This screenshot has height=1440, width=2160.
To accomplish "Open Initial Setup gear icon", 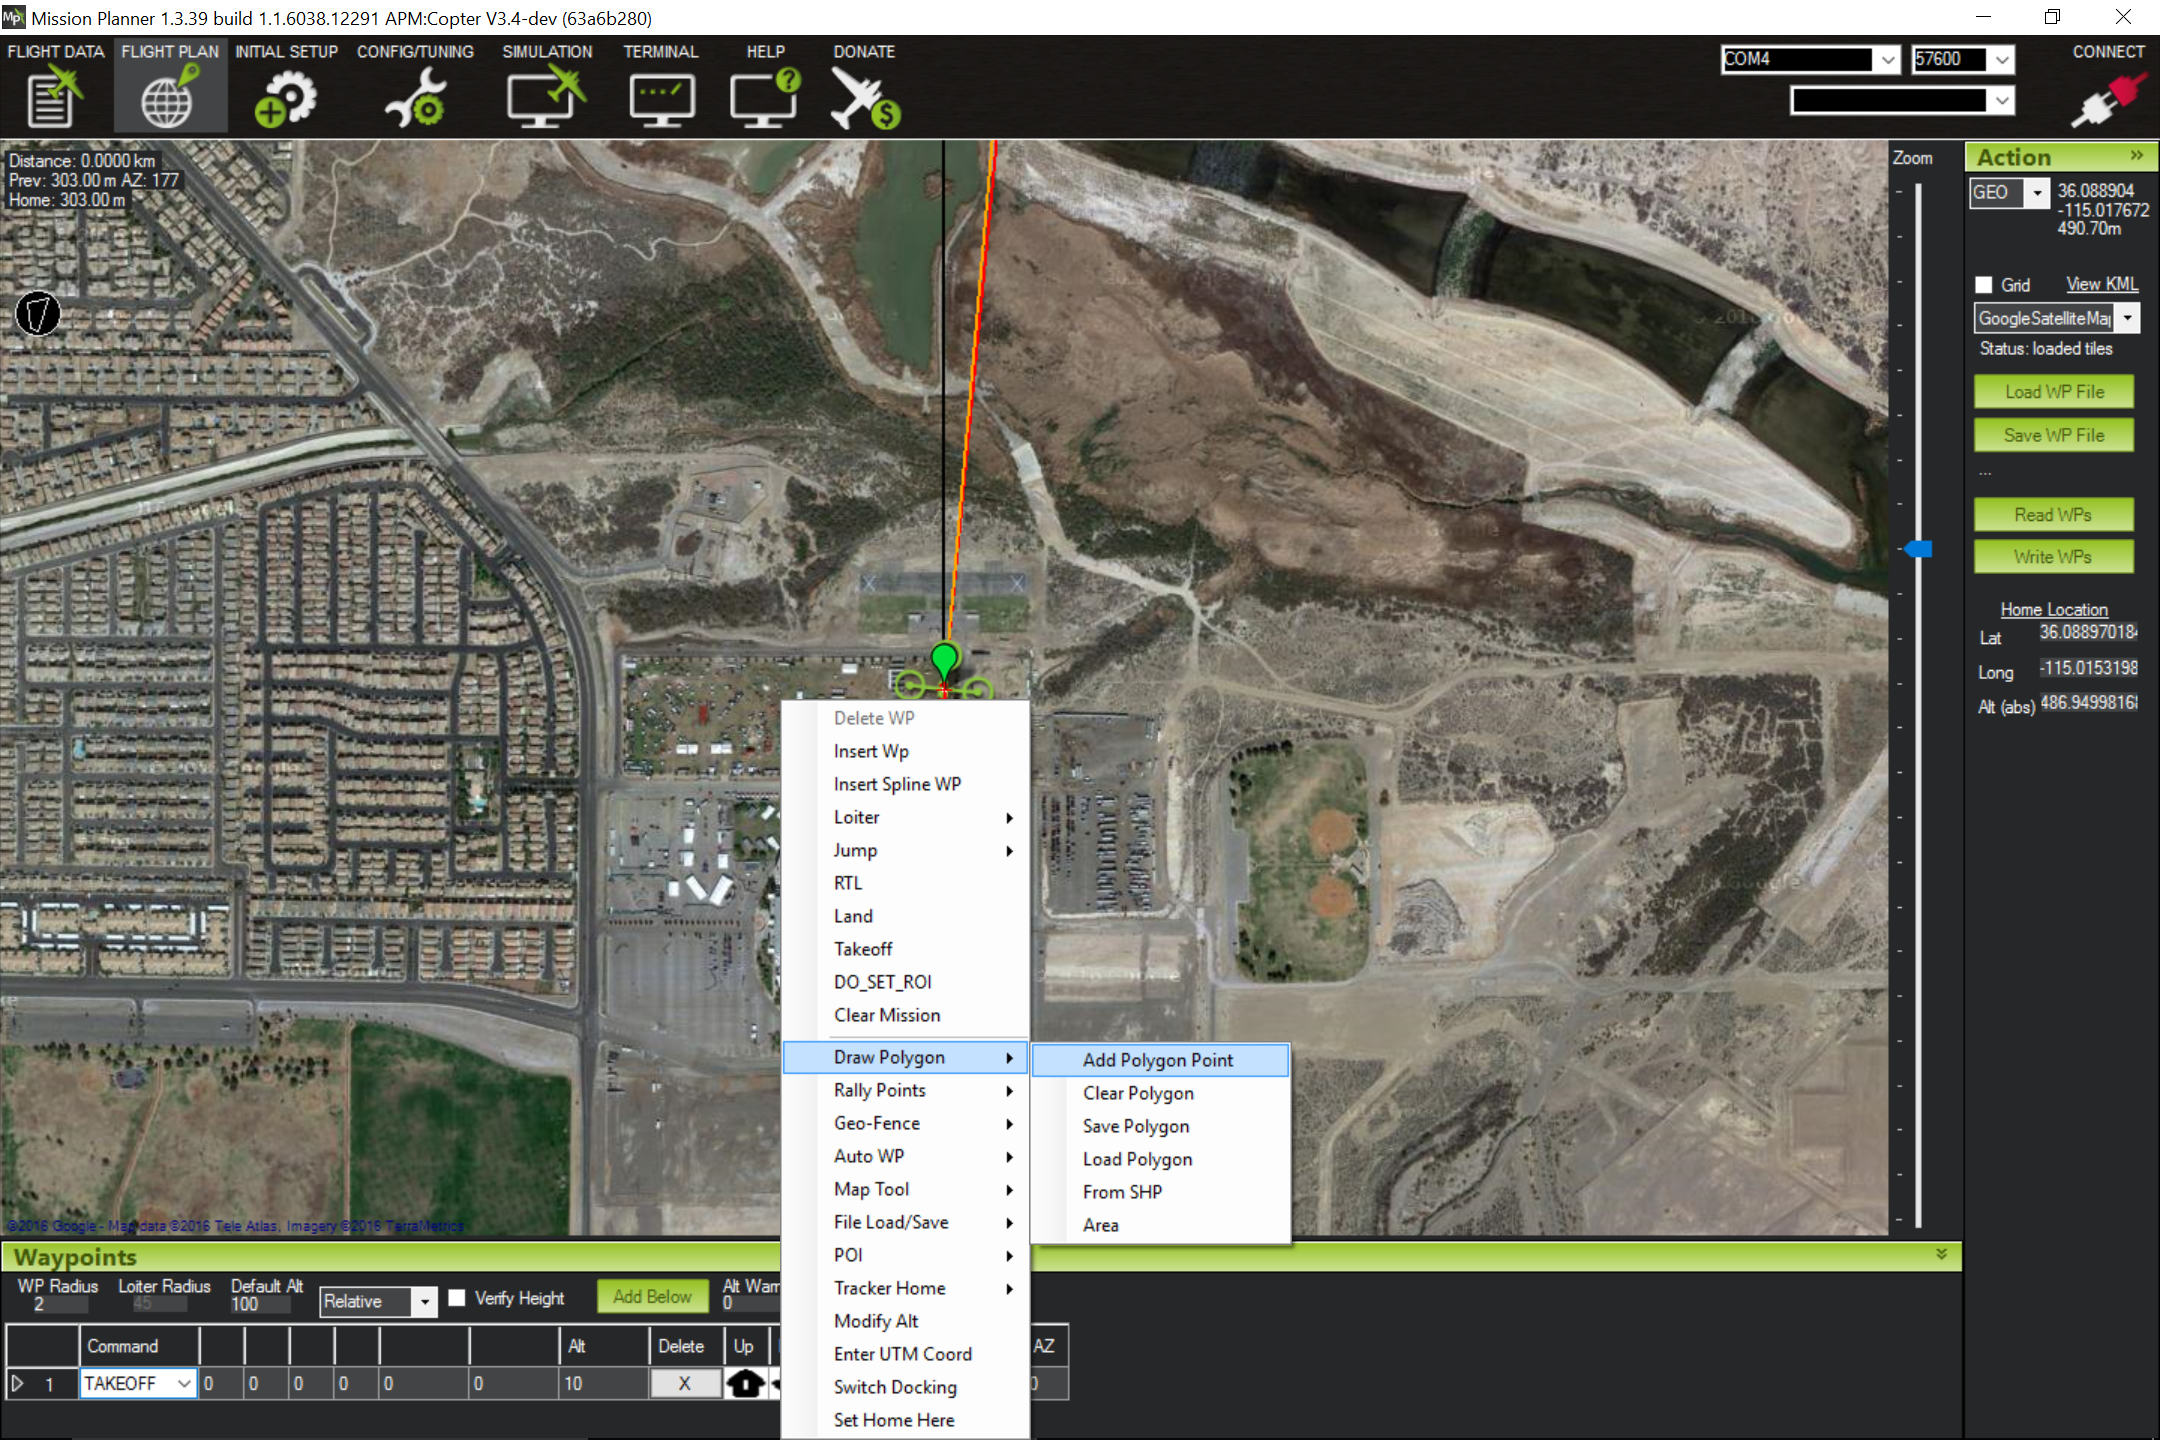I will tap(285, 98).
